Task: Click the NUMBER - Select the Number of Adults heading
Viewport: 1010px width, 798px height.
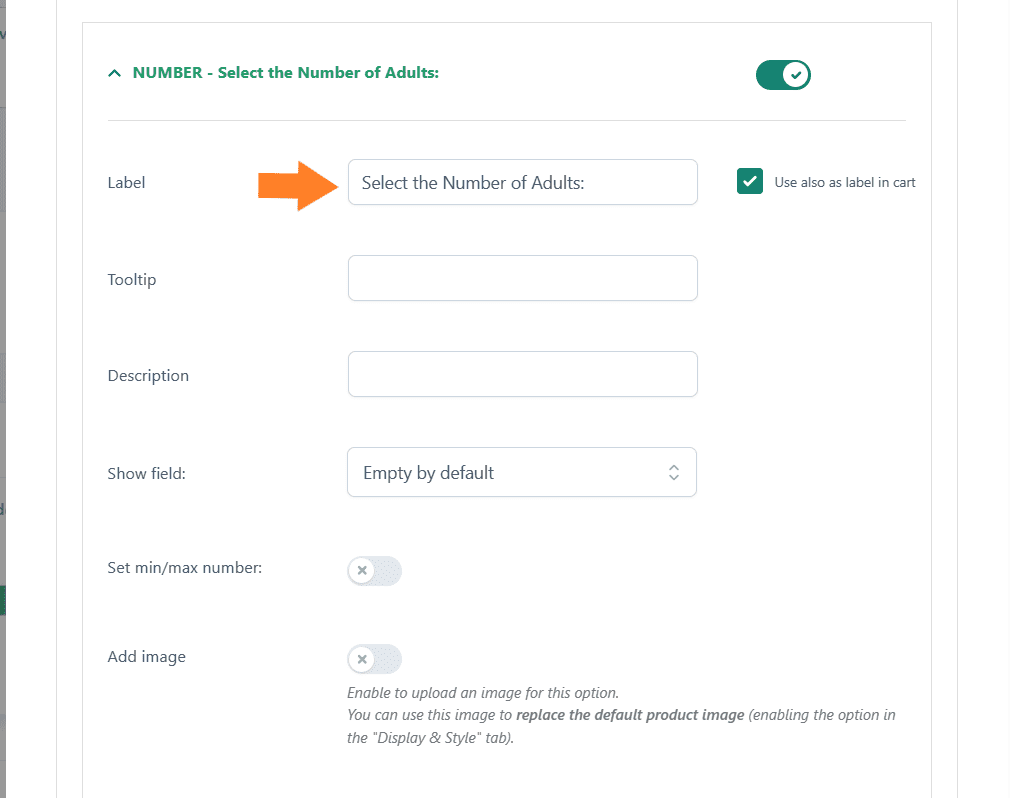Action: click(x=285, y=73)
